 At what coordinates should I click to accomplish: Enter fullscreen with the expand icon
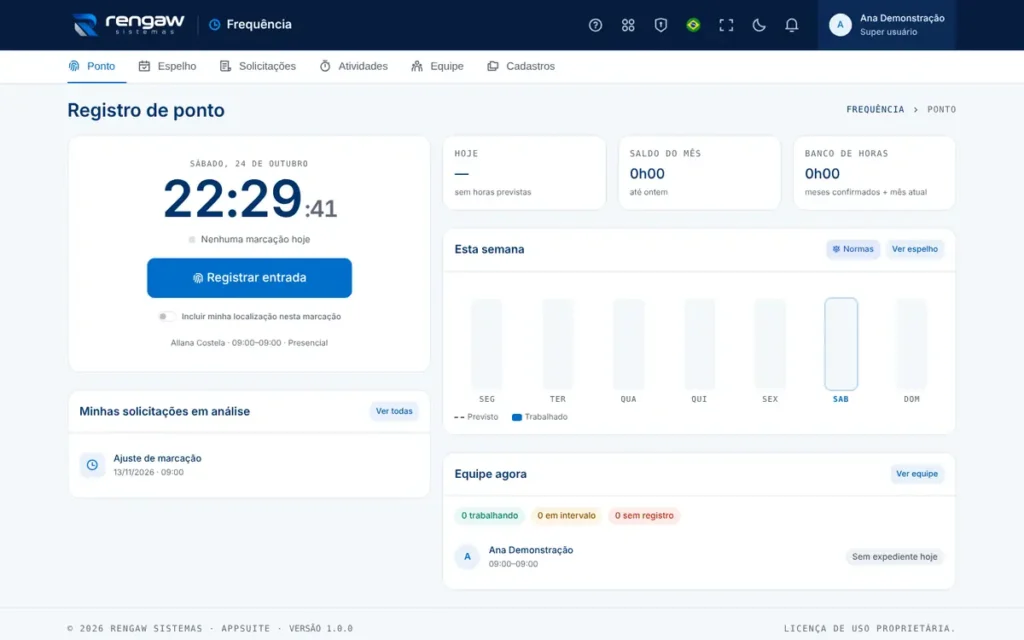coord(726,25)
